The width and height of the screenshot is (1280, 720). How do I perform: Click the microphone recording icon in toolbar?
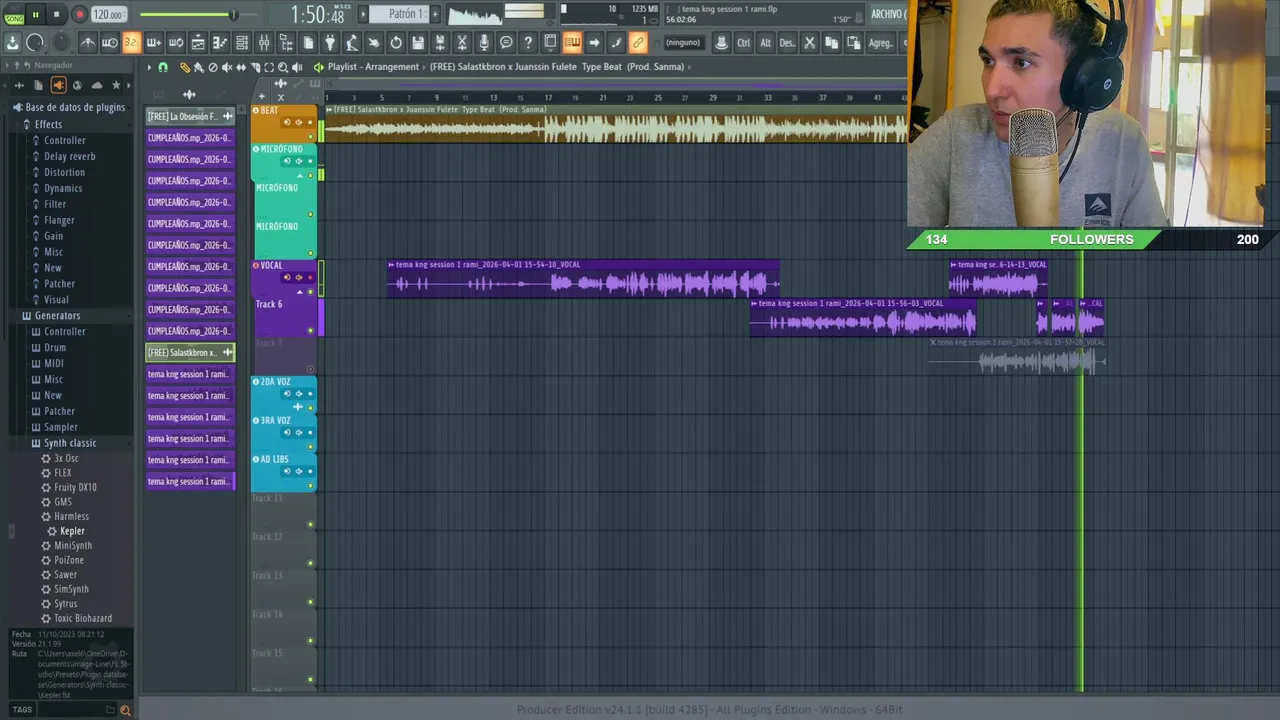pos(484,42)
